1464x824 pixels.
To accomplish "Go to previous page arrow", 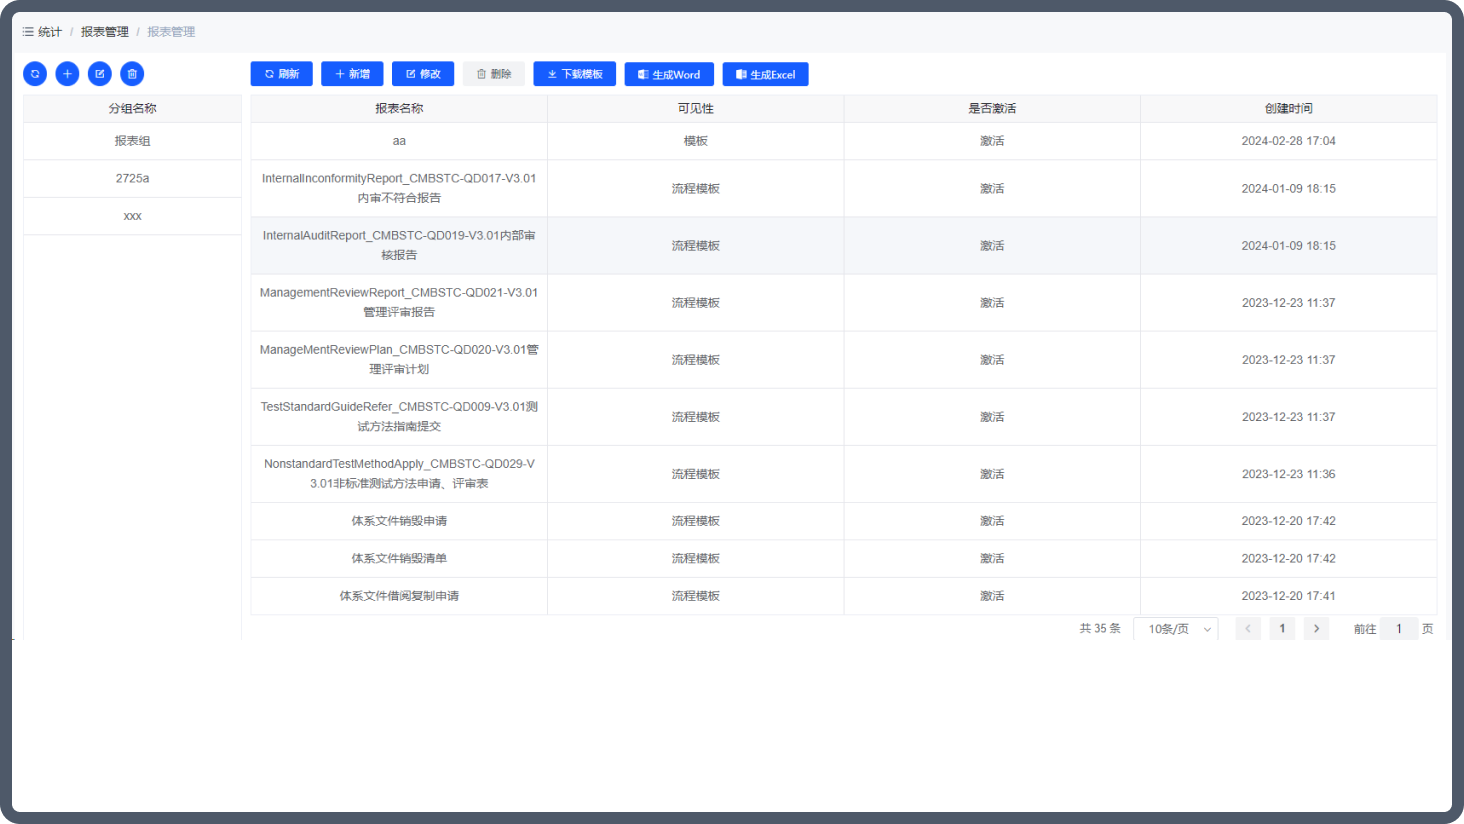I will pos(1248,629).
